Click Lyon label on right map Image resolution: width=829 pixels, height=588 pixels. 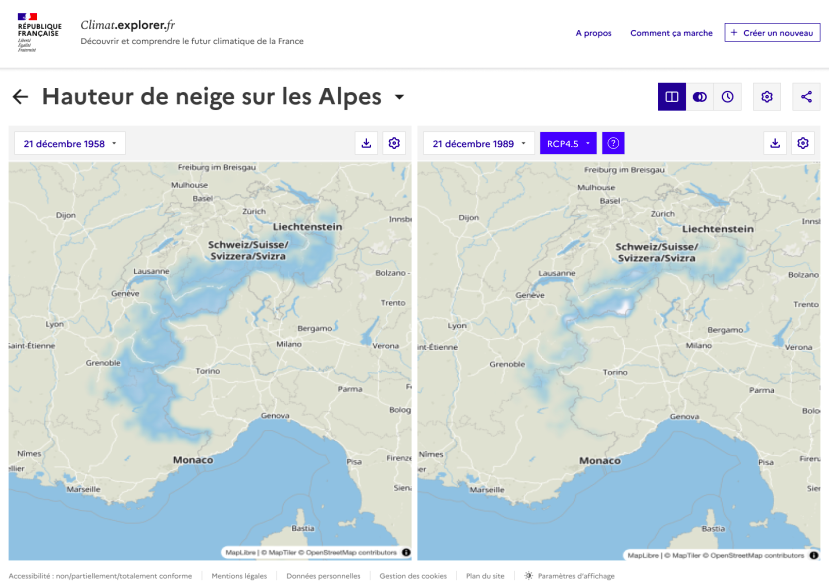click(x=457, y=326)
